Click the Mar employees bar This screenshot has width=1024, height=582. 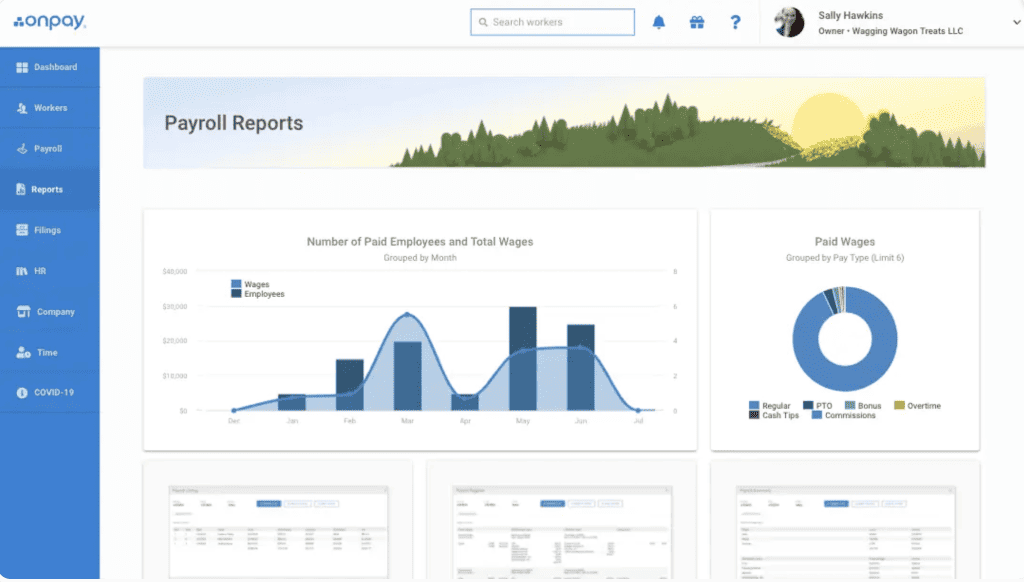pos(408,376)
